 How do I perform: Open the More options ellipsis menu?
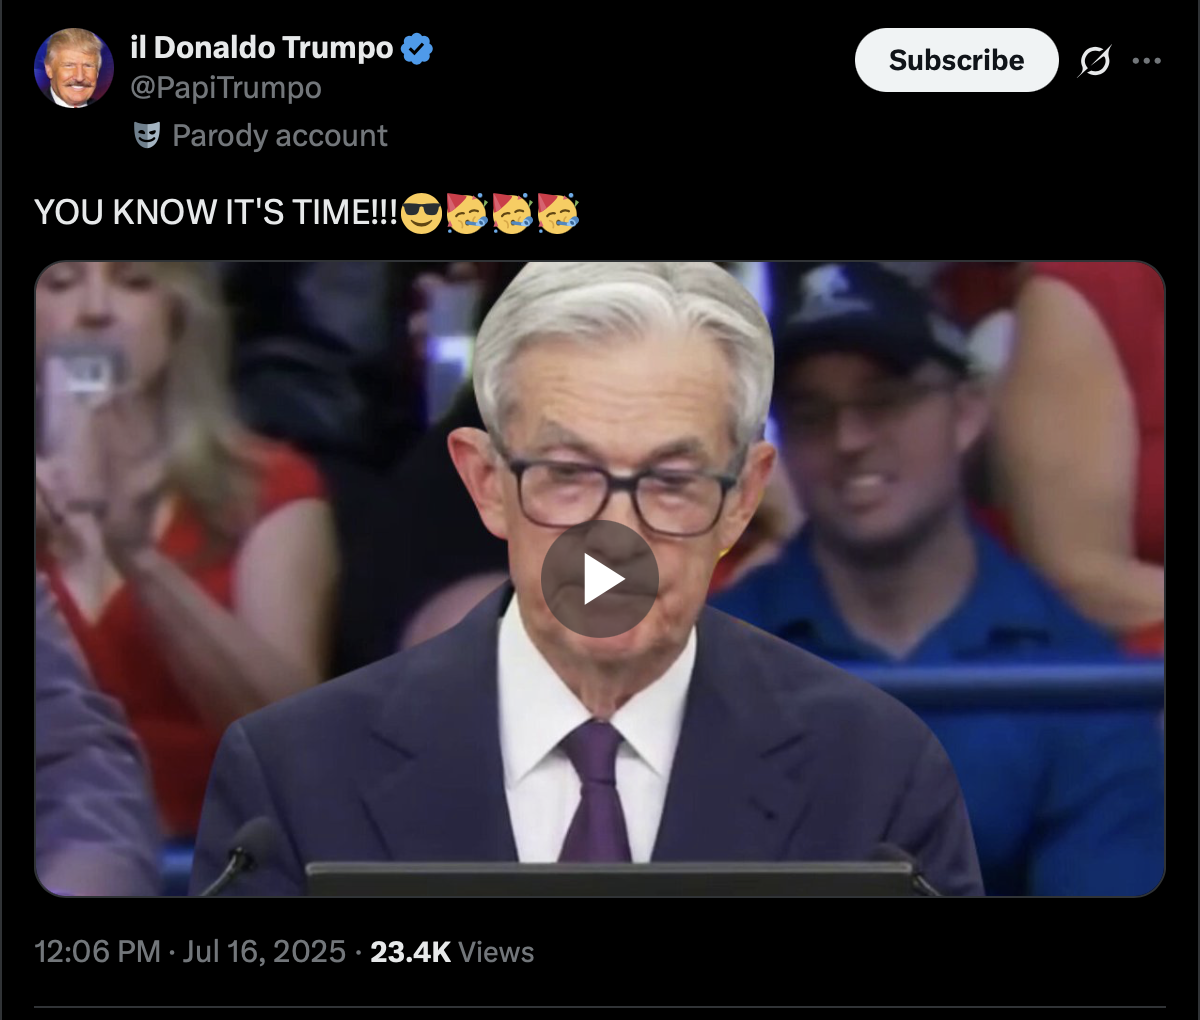pos(1146,61)
